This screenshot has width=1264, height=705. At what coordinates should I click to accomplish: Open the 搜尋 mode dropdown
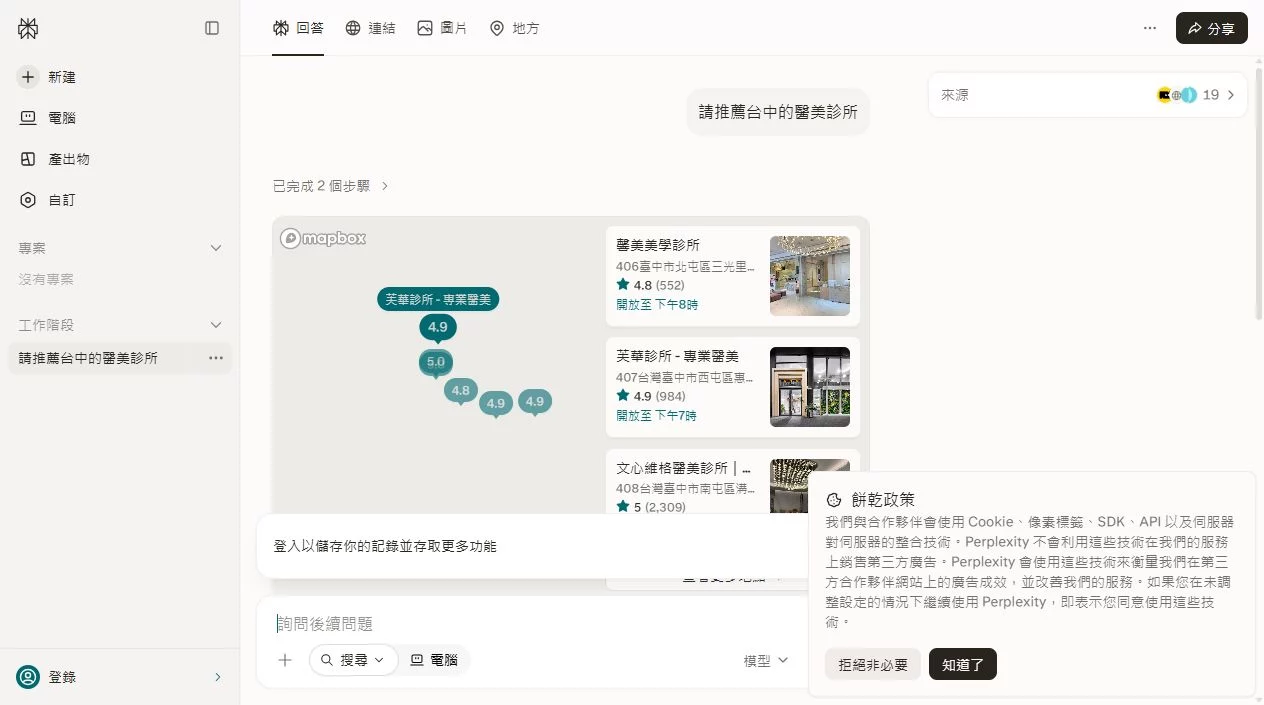pyautogui.click(x=353, y=660)
